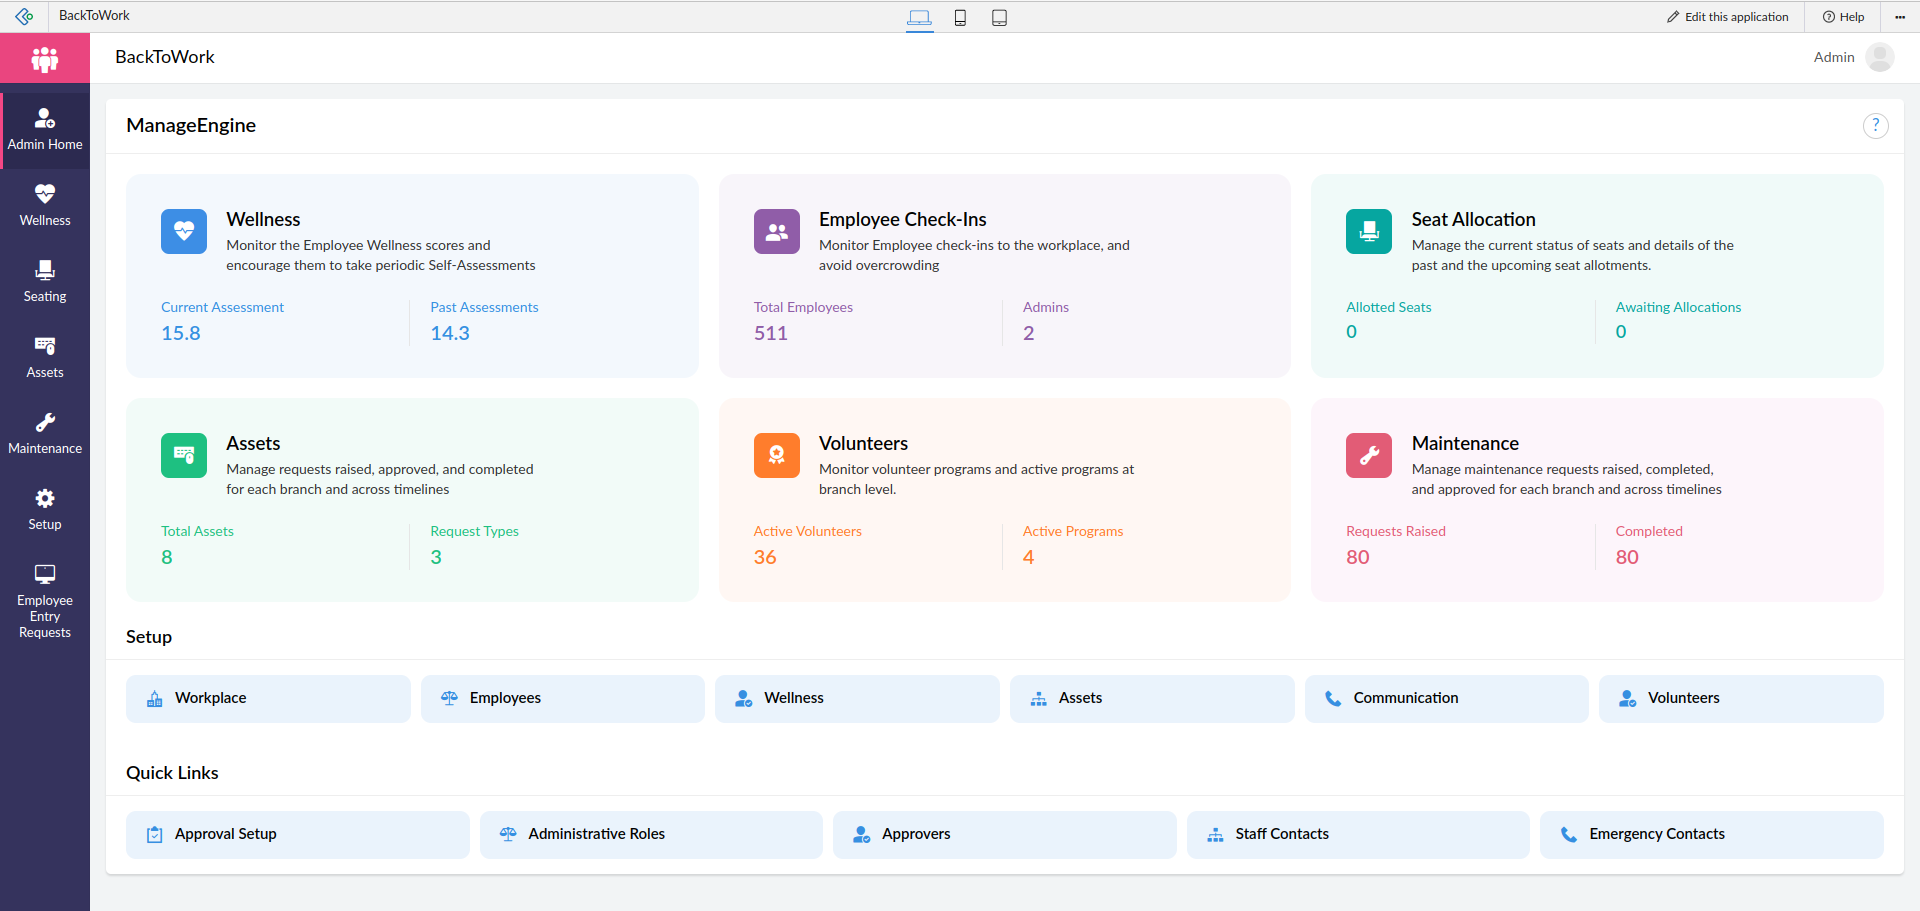The image size is (1920, 911).
Task: Open the Emergency Contacts quick link
Action: click(1711, 834)
